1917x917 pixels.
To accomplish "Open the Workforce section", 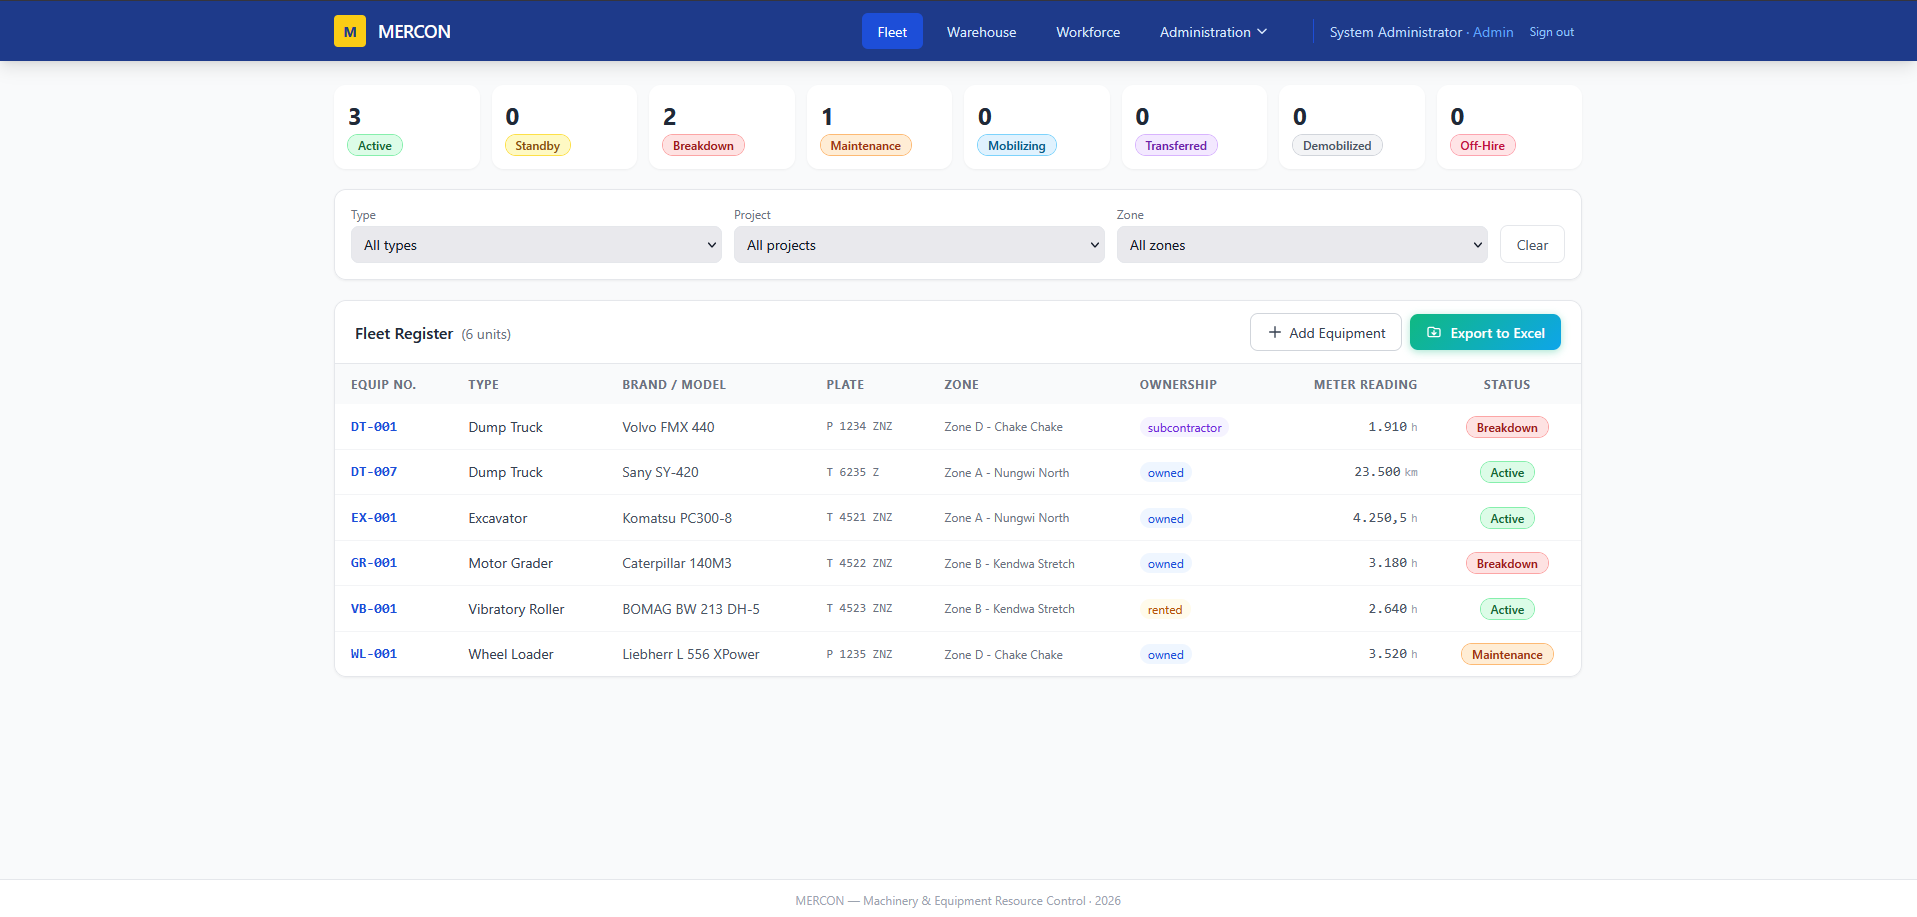I will point(1088,32).
